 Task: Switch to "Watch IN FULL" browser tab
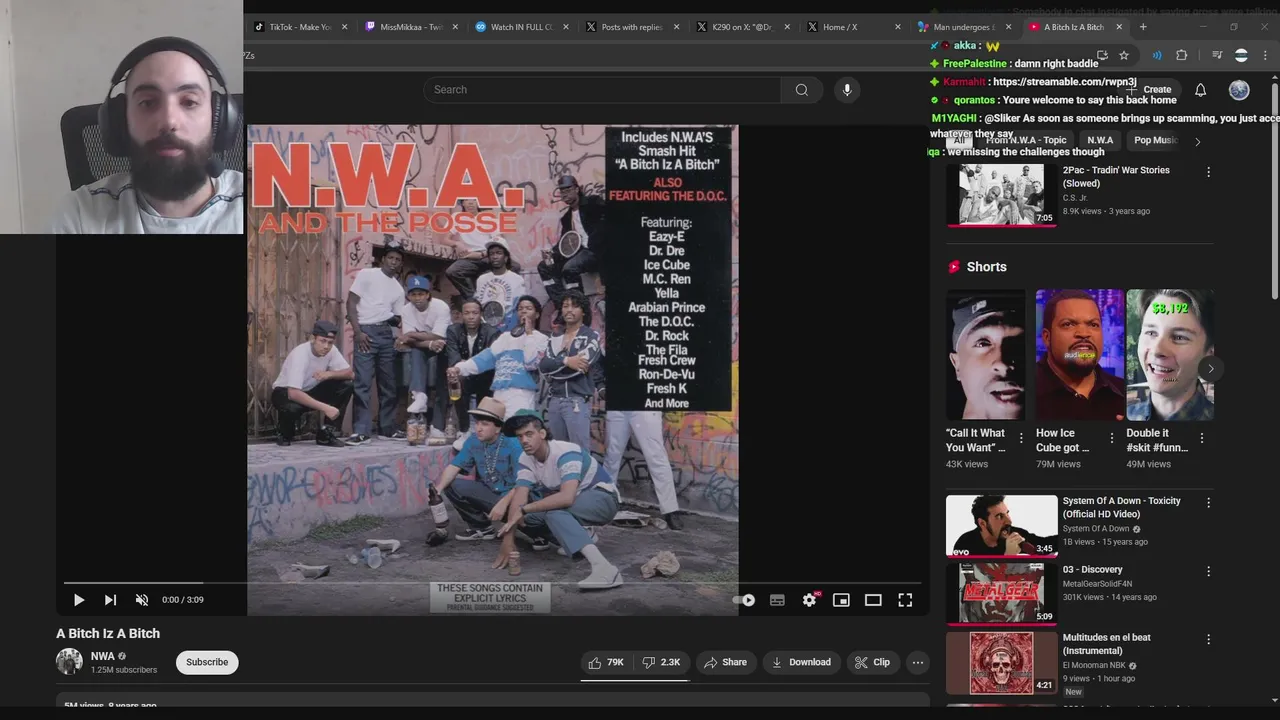[x=519, y=27]
